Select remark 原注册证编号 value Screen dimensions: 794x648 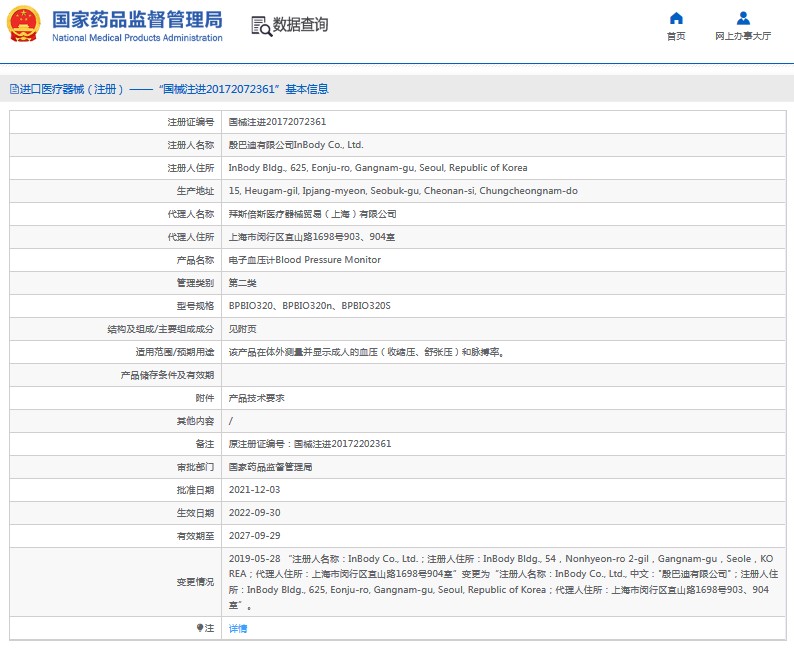[310, 444]
